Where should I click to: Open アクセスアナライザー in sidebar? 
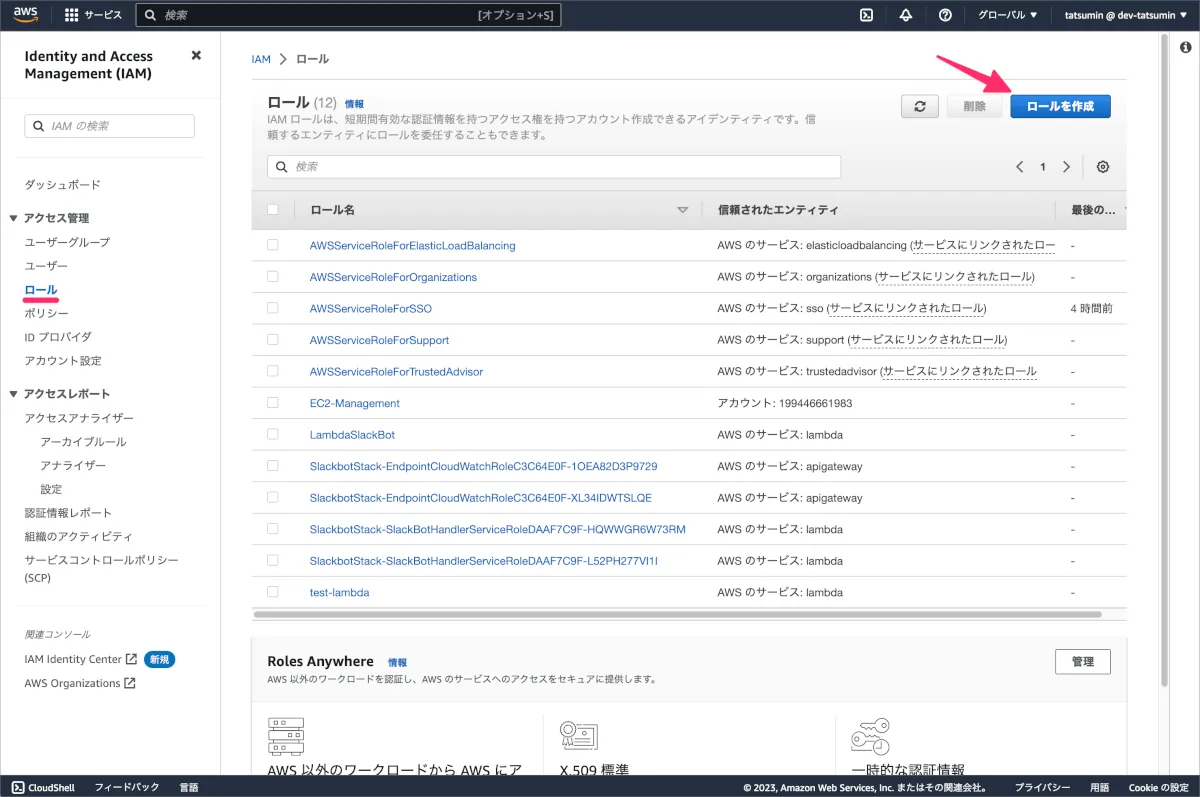79,418
